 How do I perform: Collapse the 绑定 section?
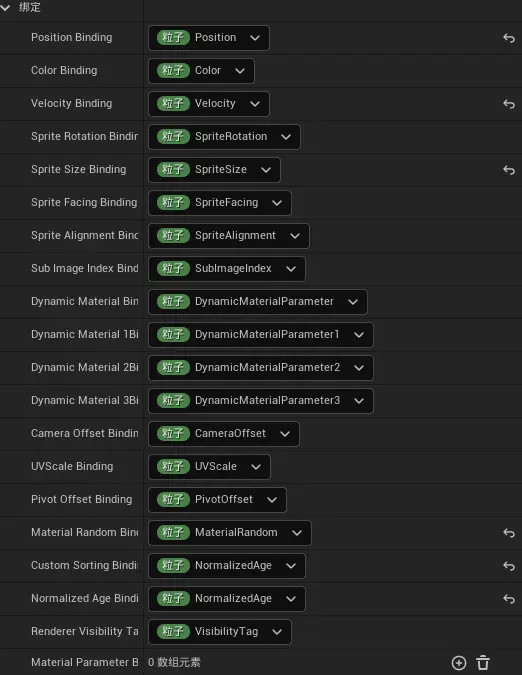pyautogui.click(x=6, y=7)
